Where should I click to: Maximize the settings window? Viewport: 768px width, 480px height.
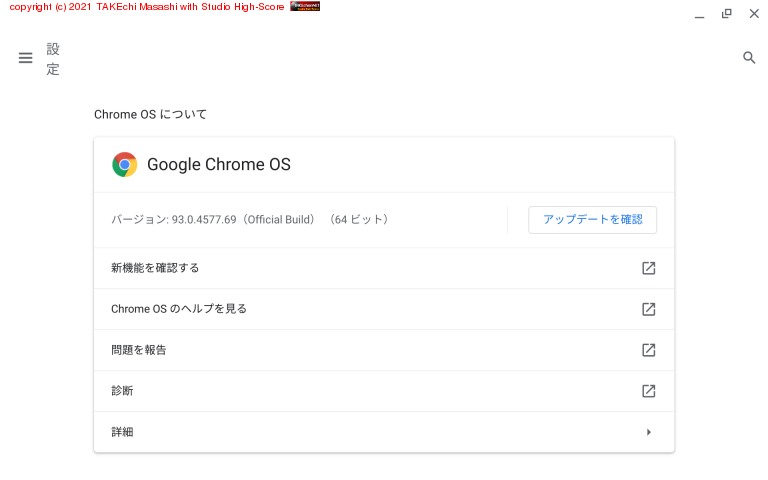(727, 14)
